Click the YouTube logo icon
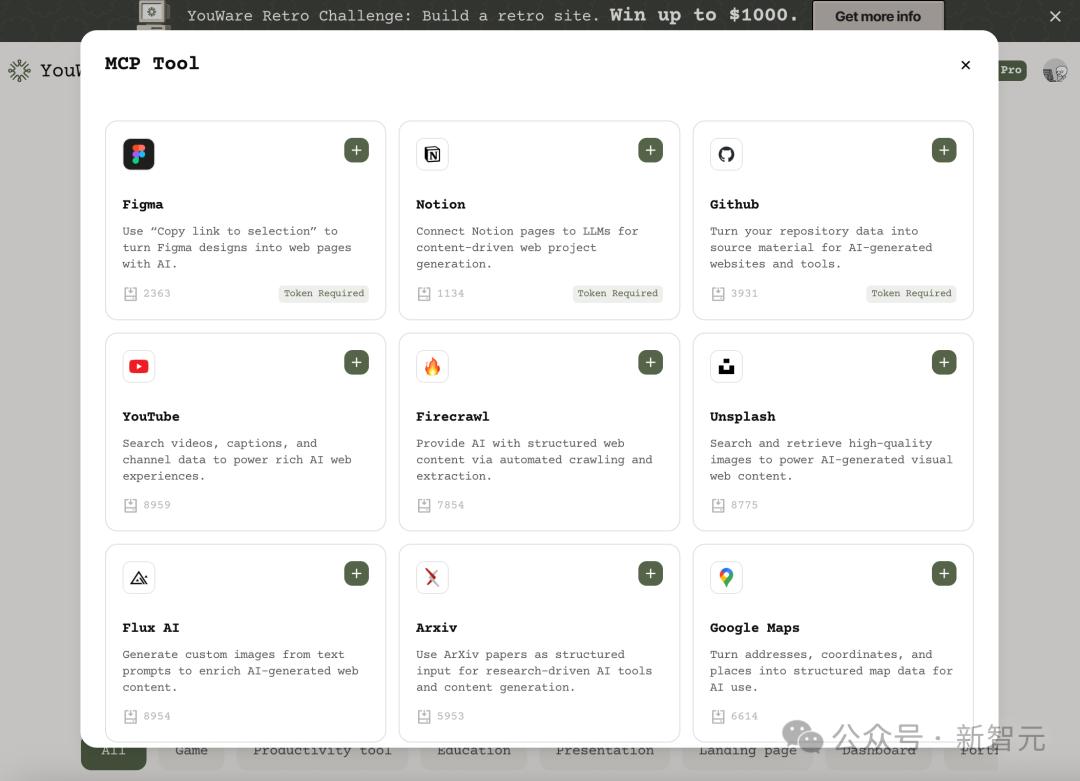The height and width of the screenshot is (781, 1080). tap(139, 366)
